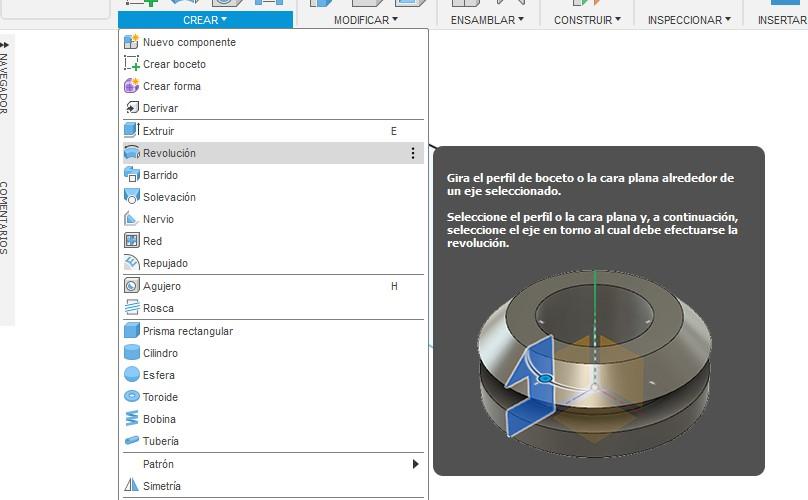Click the Simetría icon
Viewport: 808px width, 500px height.
tap(131, 486)
